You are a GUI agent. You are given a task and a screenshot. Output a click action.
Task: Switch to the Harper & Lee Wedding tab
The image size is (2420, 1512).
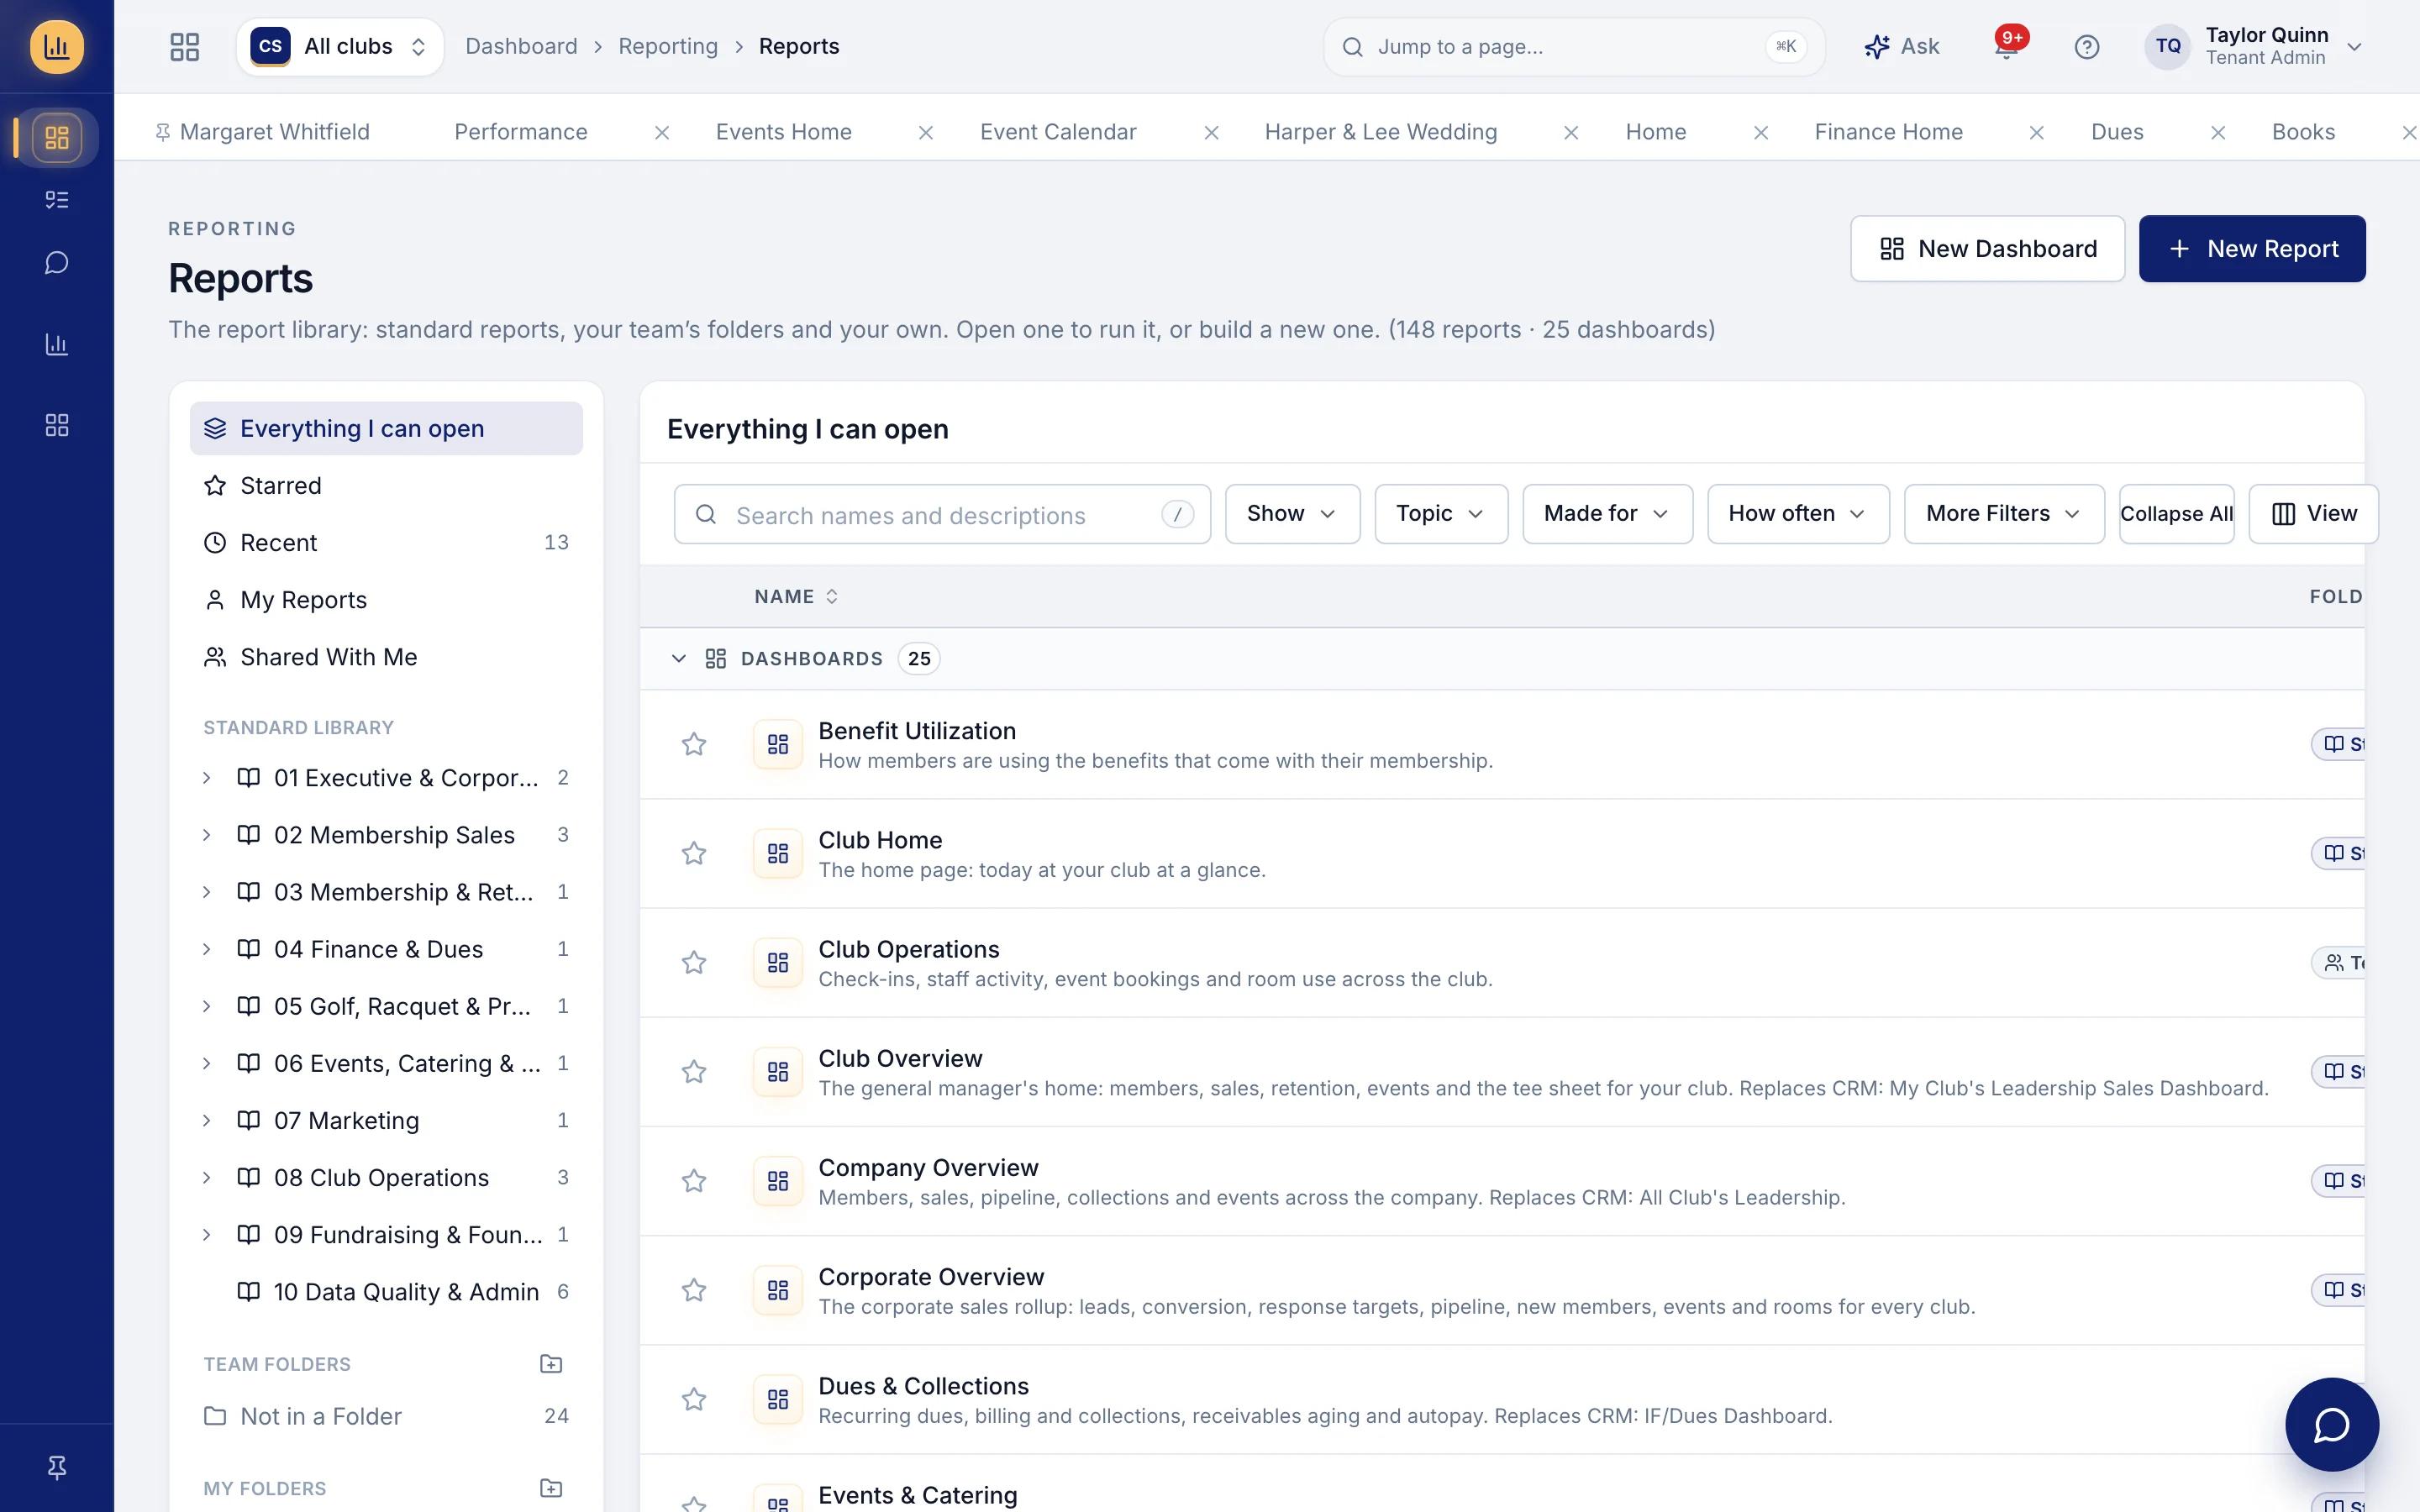pos(1381,132)
